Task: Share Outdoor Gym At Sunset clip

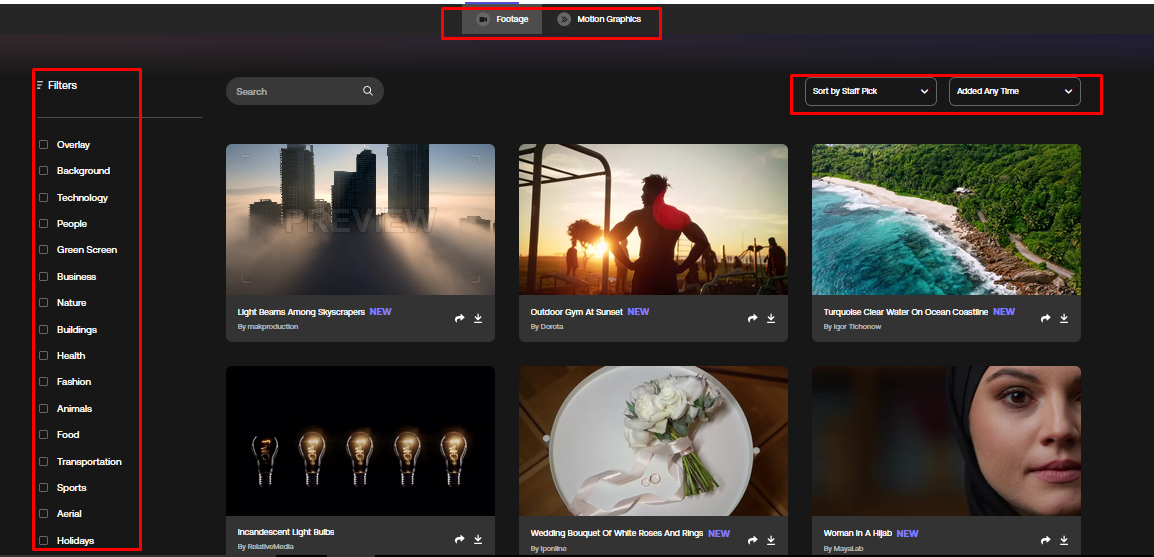Action: (753, 319)
